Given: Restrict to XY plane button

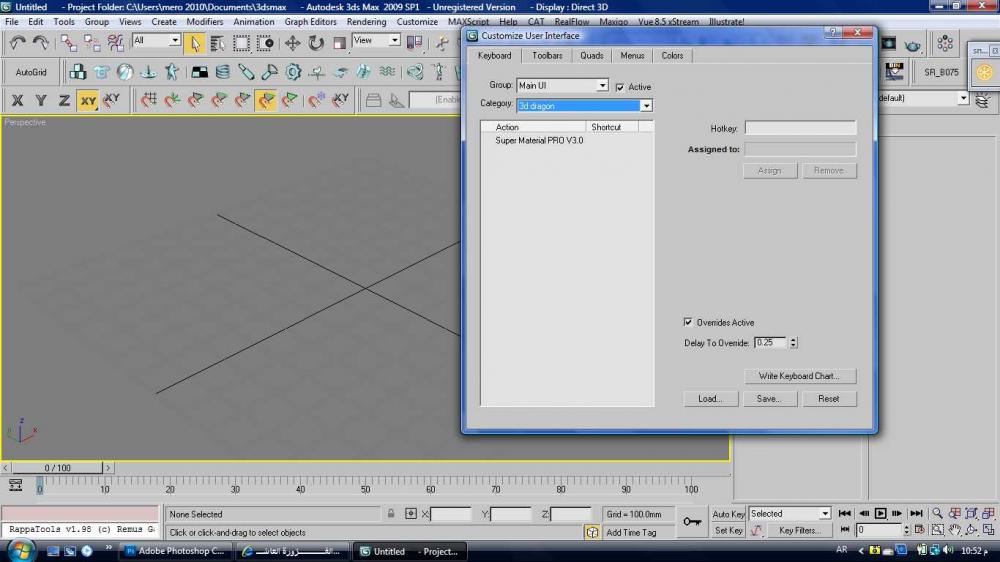Looking at the screenshot, I should (x=87, y=100).
